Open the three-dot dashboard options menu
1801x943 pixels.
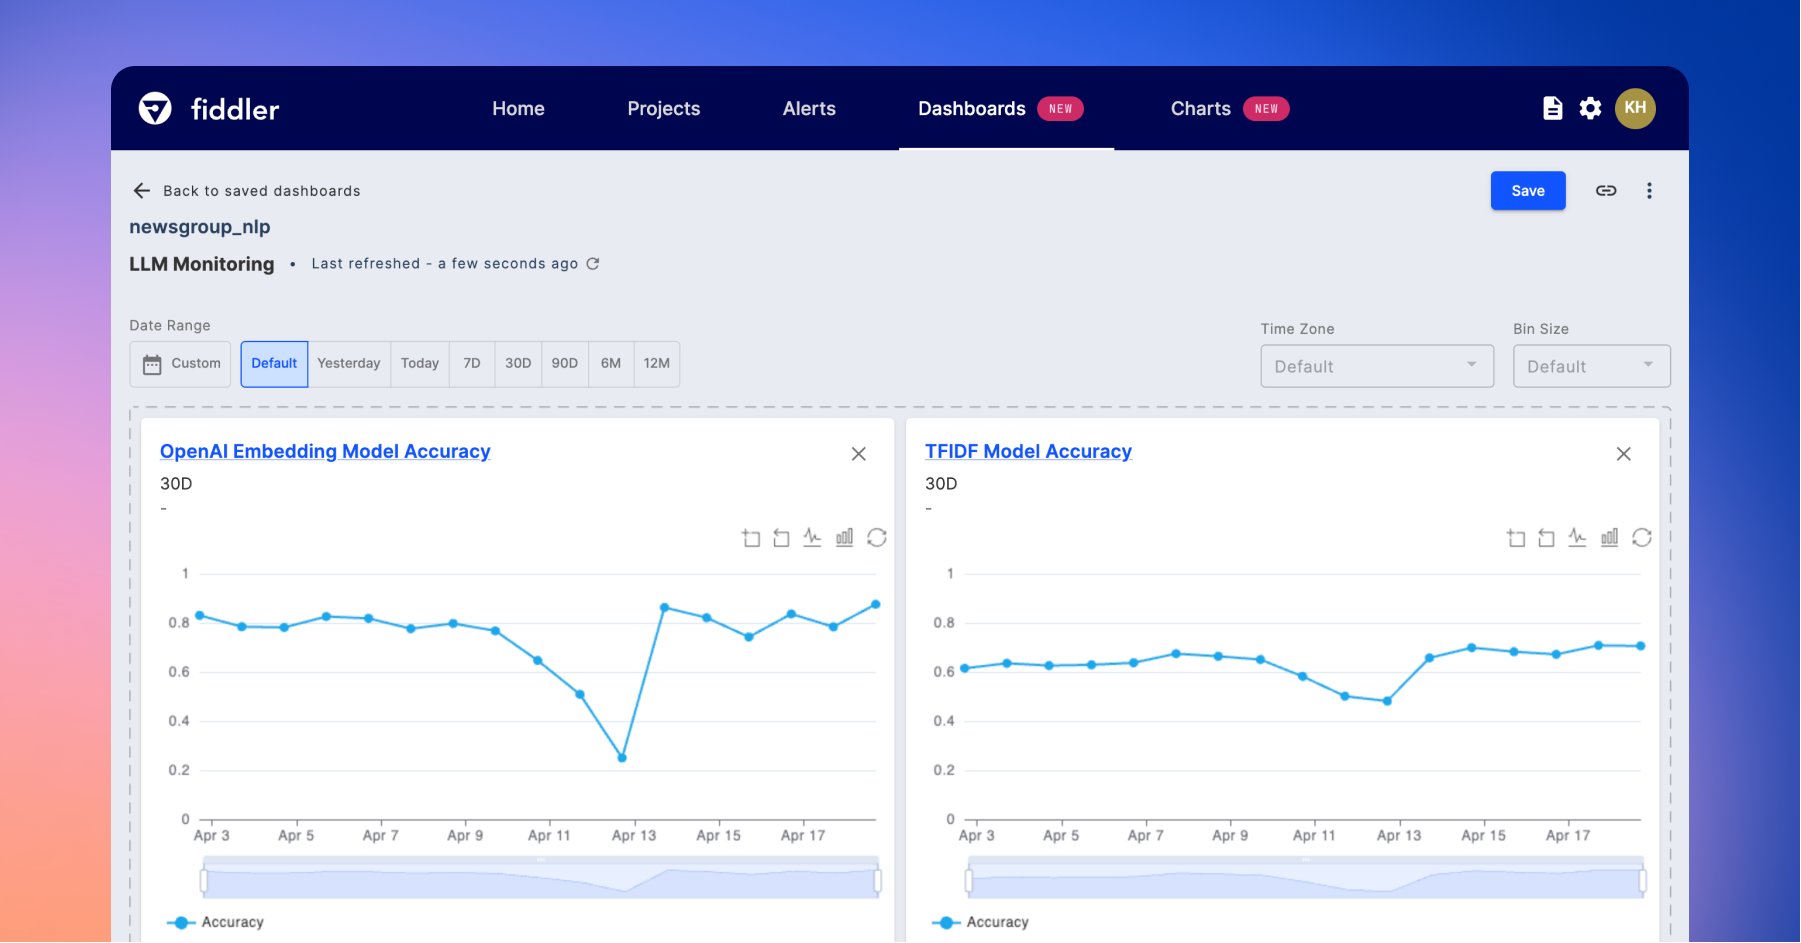point(1649,190)
